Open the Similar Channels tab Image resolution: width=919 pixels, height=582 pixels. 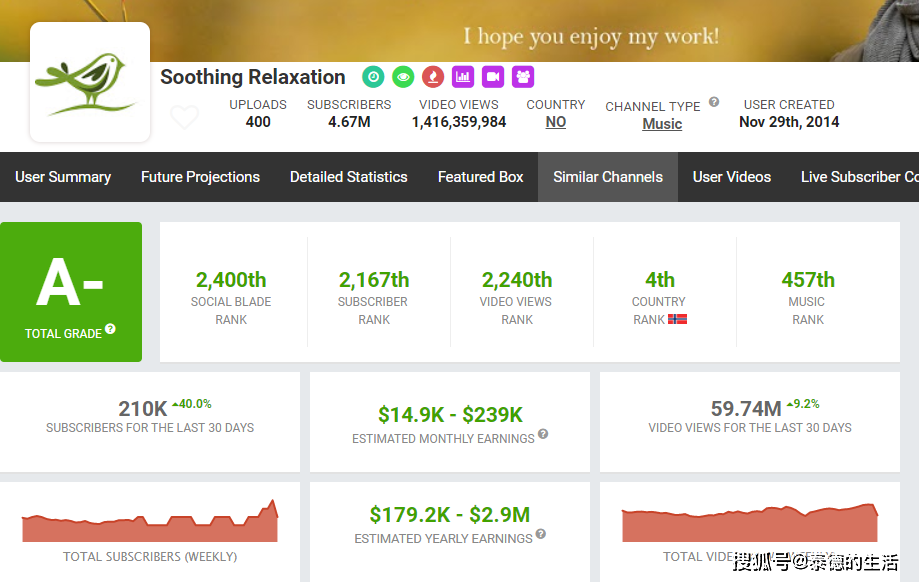pyautogui.click(x=608, y=177)
